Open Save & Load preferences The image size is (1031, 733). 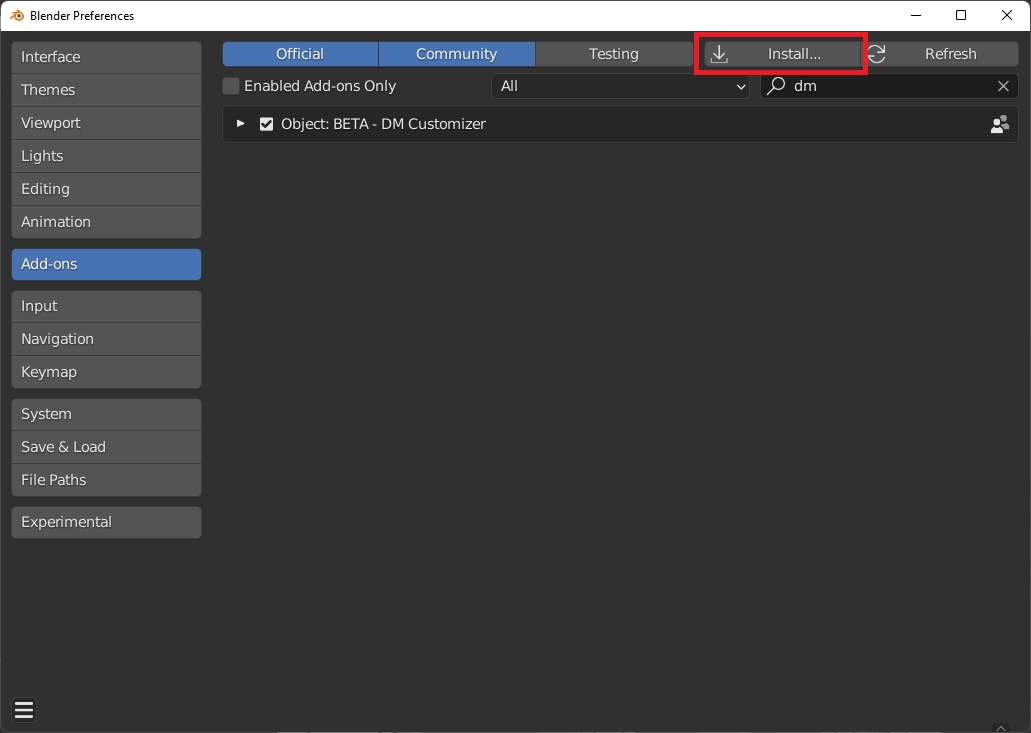[107, 447]
